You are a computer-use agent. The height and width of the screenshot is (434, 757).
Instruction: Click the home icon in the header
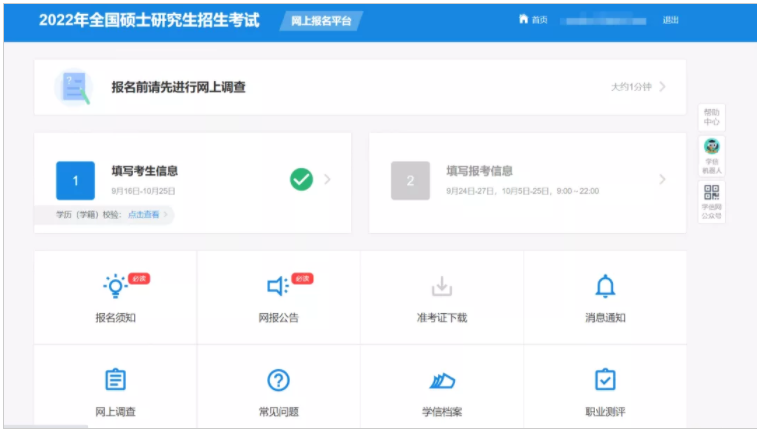[x=523, y=19]
